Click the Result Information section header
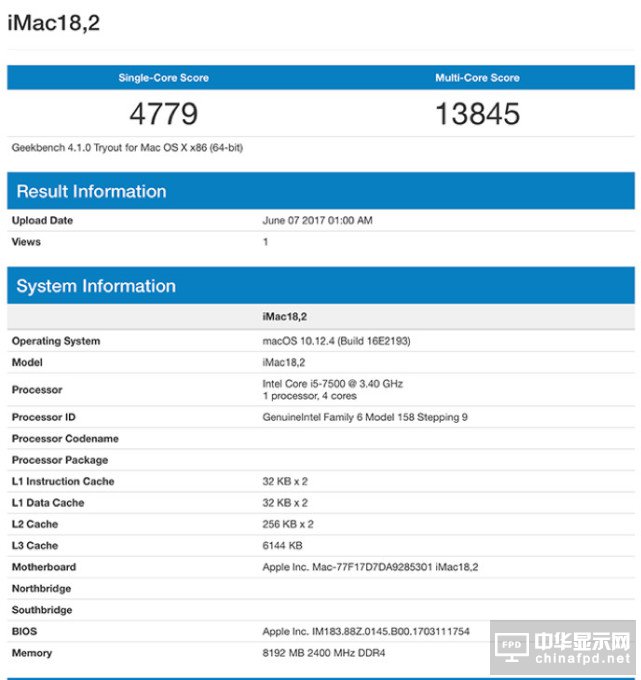 (91, 192)
